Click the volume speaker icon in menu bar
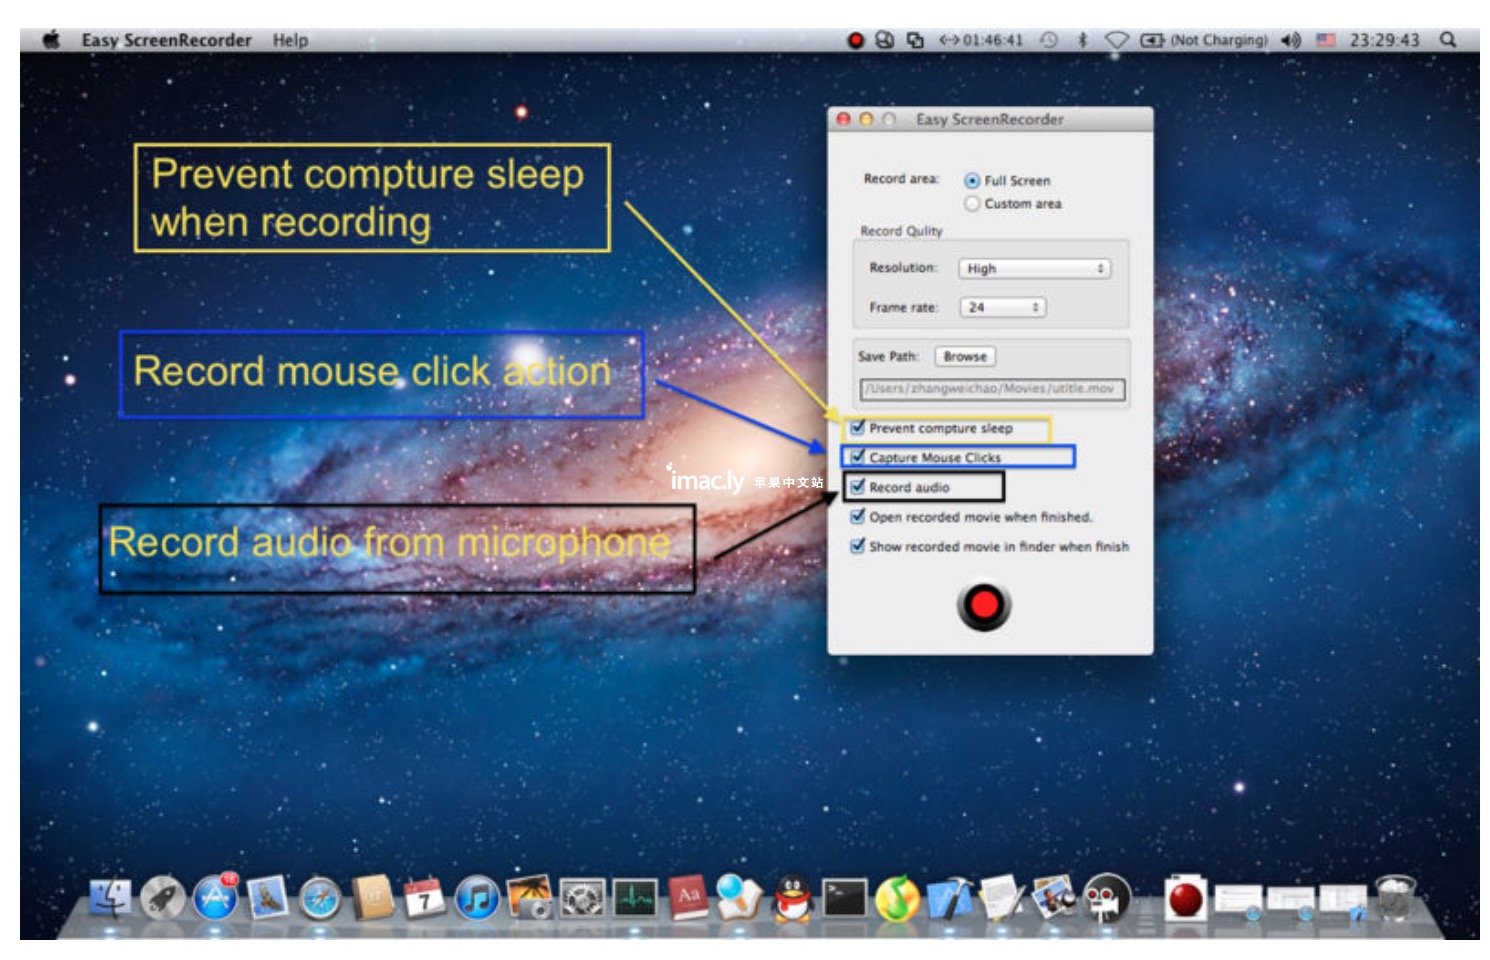 (x=1291, y=40)
